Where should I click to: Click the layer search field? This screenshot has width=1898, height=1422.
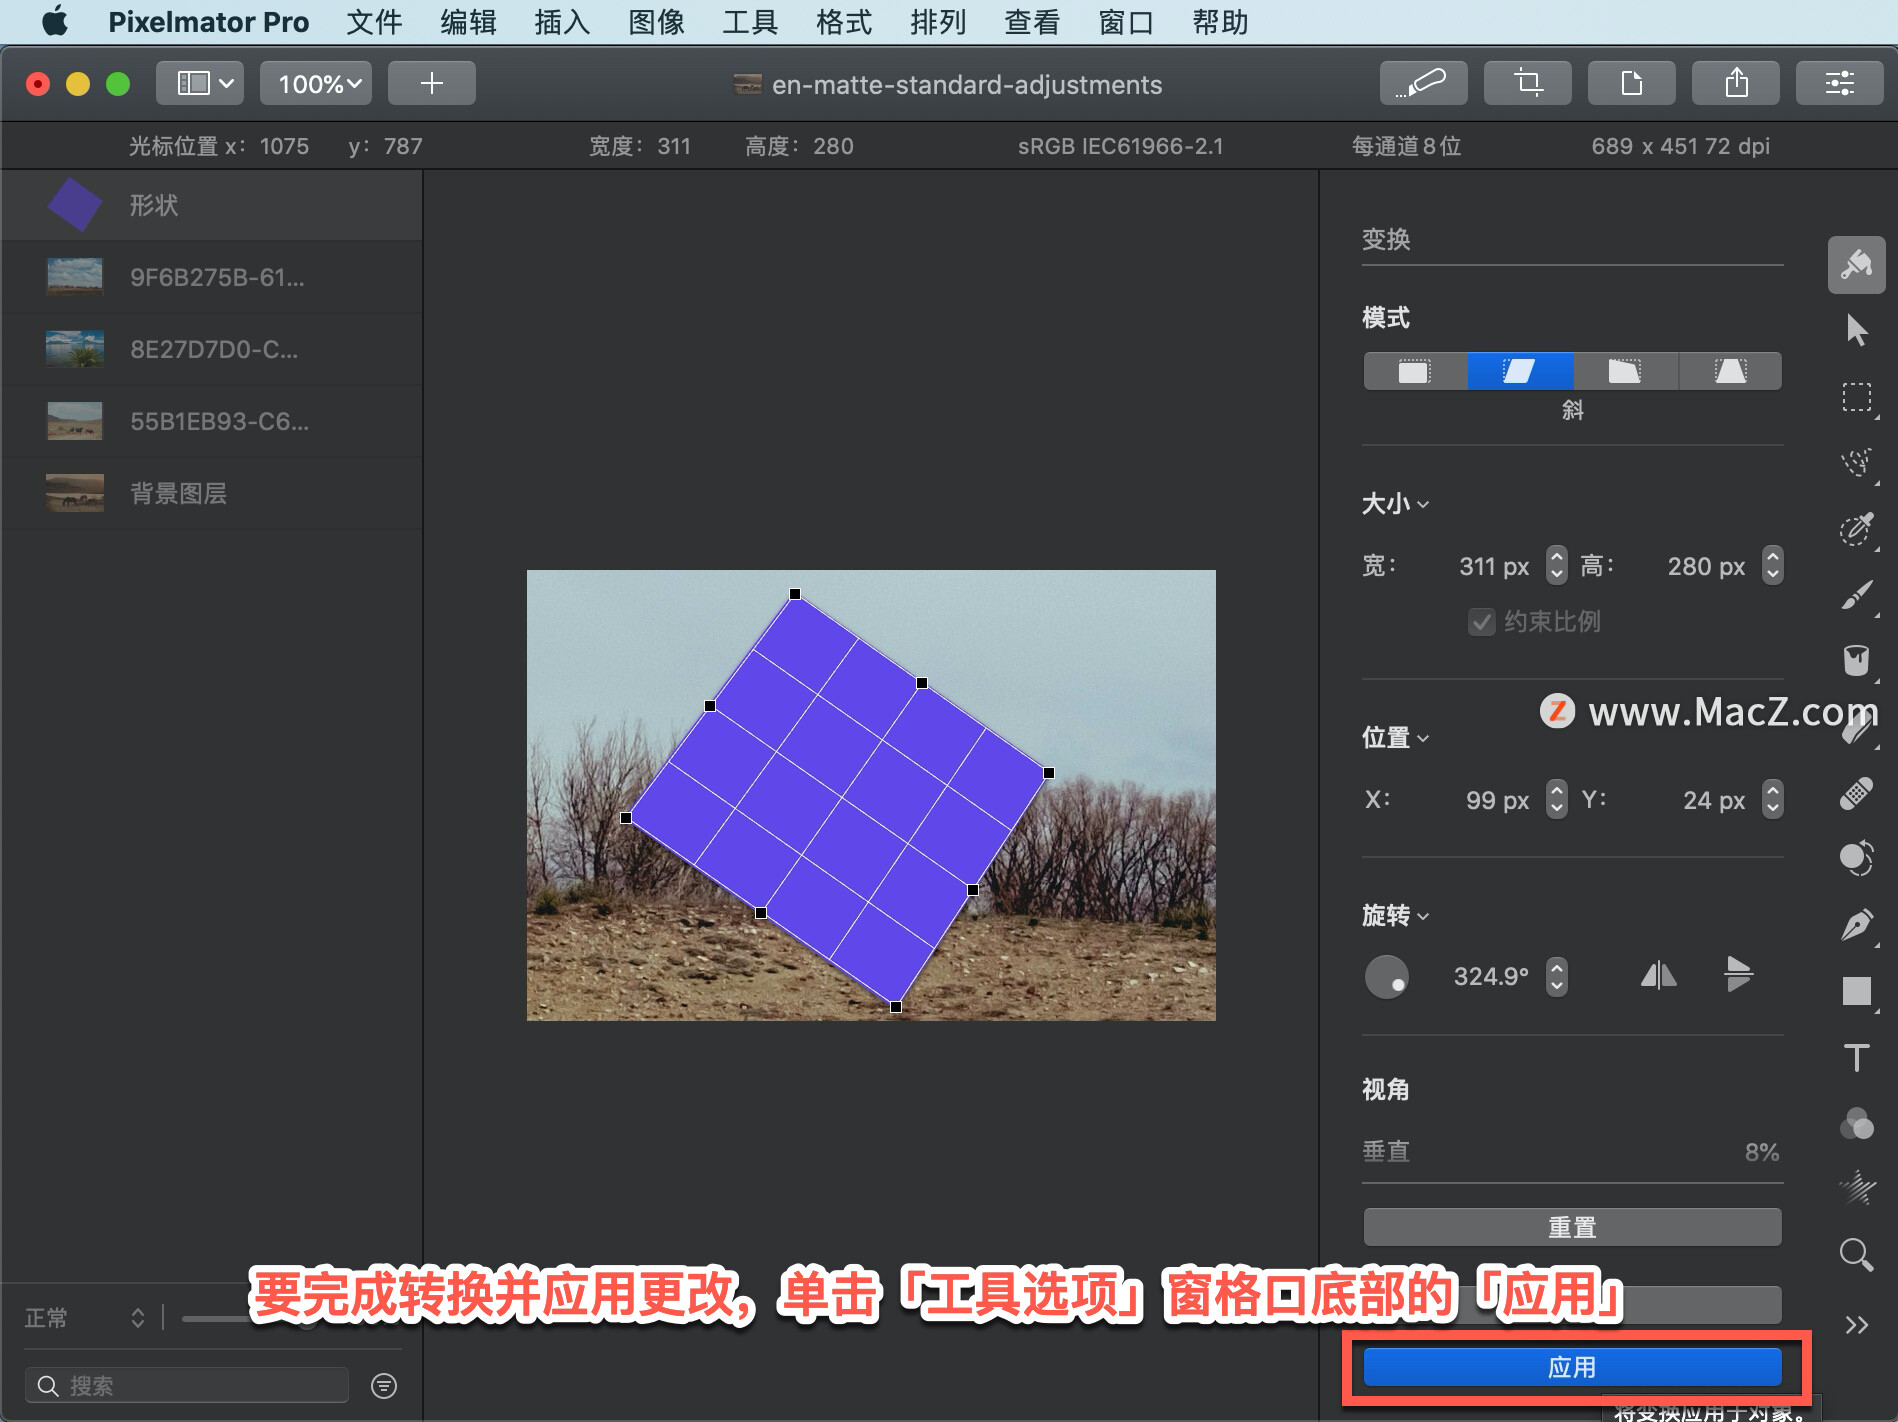click(x=186, y=1386)
